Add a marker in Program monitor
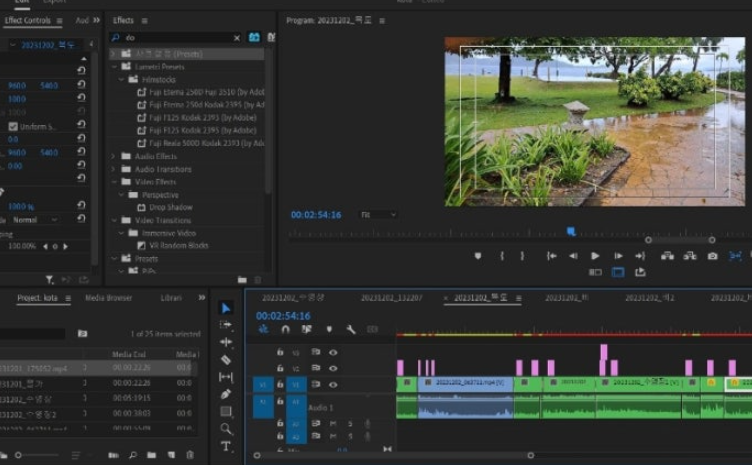The height and width of the screenshot is (465, 752). tap(478, 256)
